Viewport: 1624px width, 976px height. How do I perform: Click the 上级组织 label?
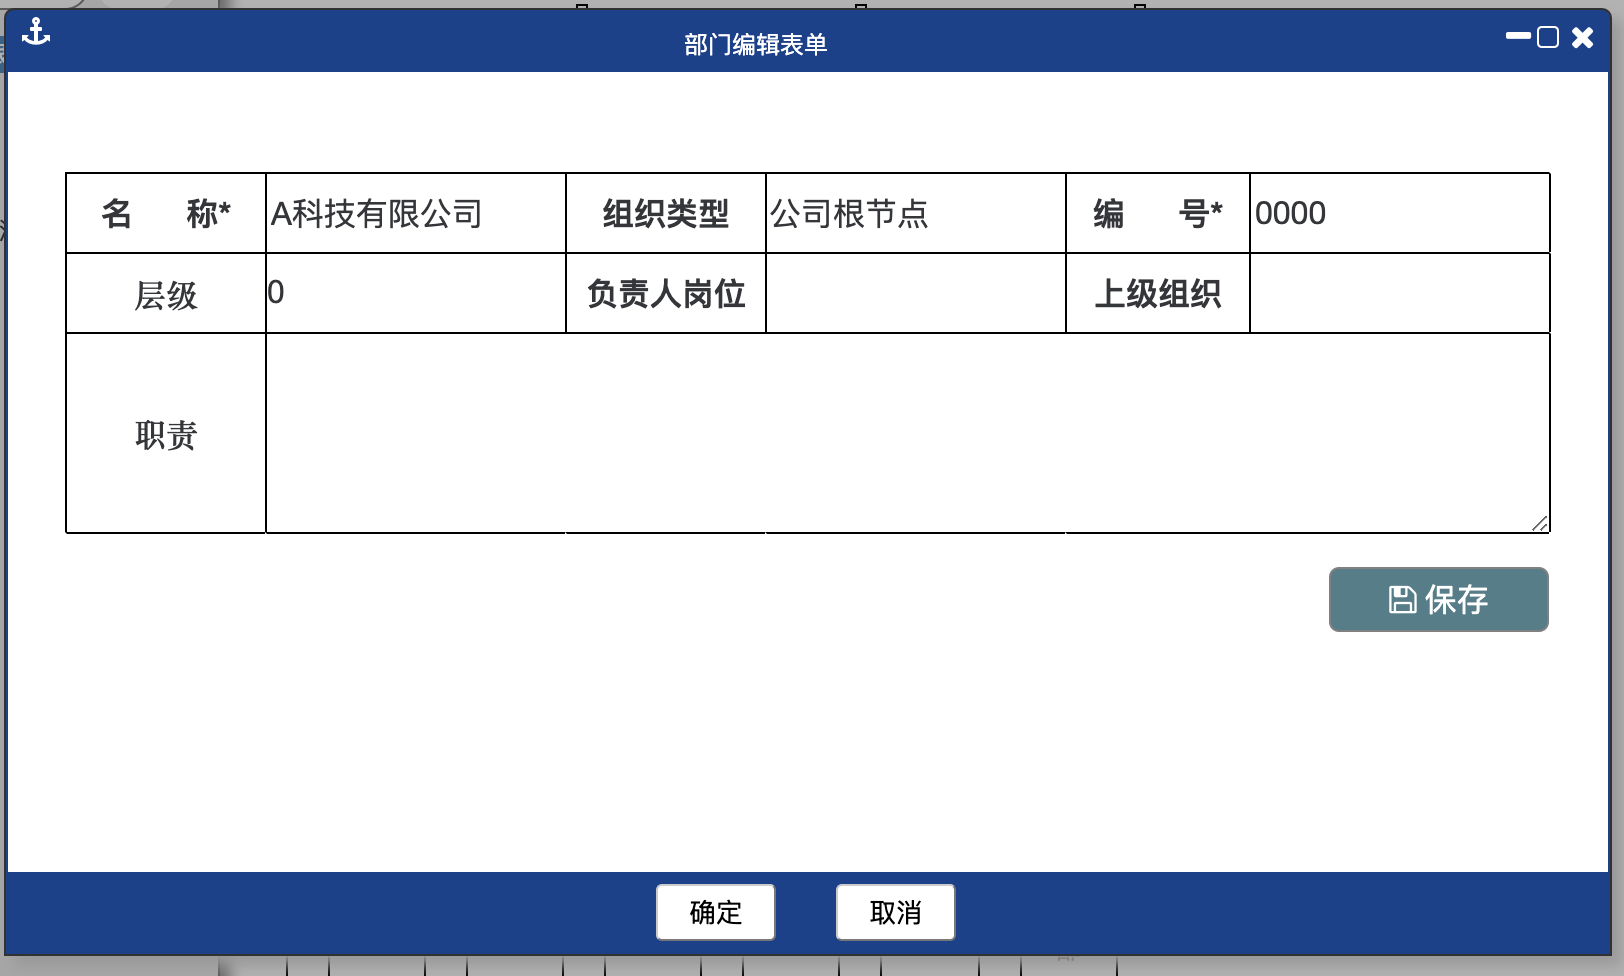click(x=1157, y=294)
